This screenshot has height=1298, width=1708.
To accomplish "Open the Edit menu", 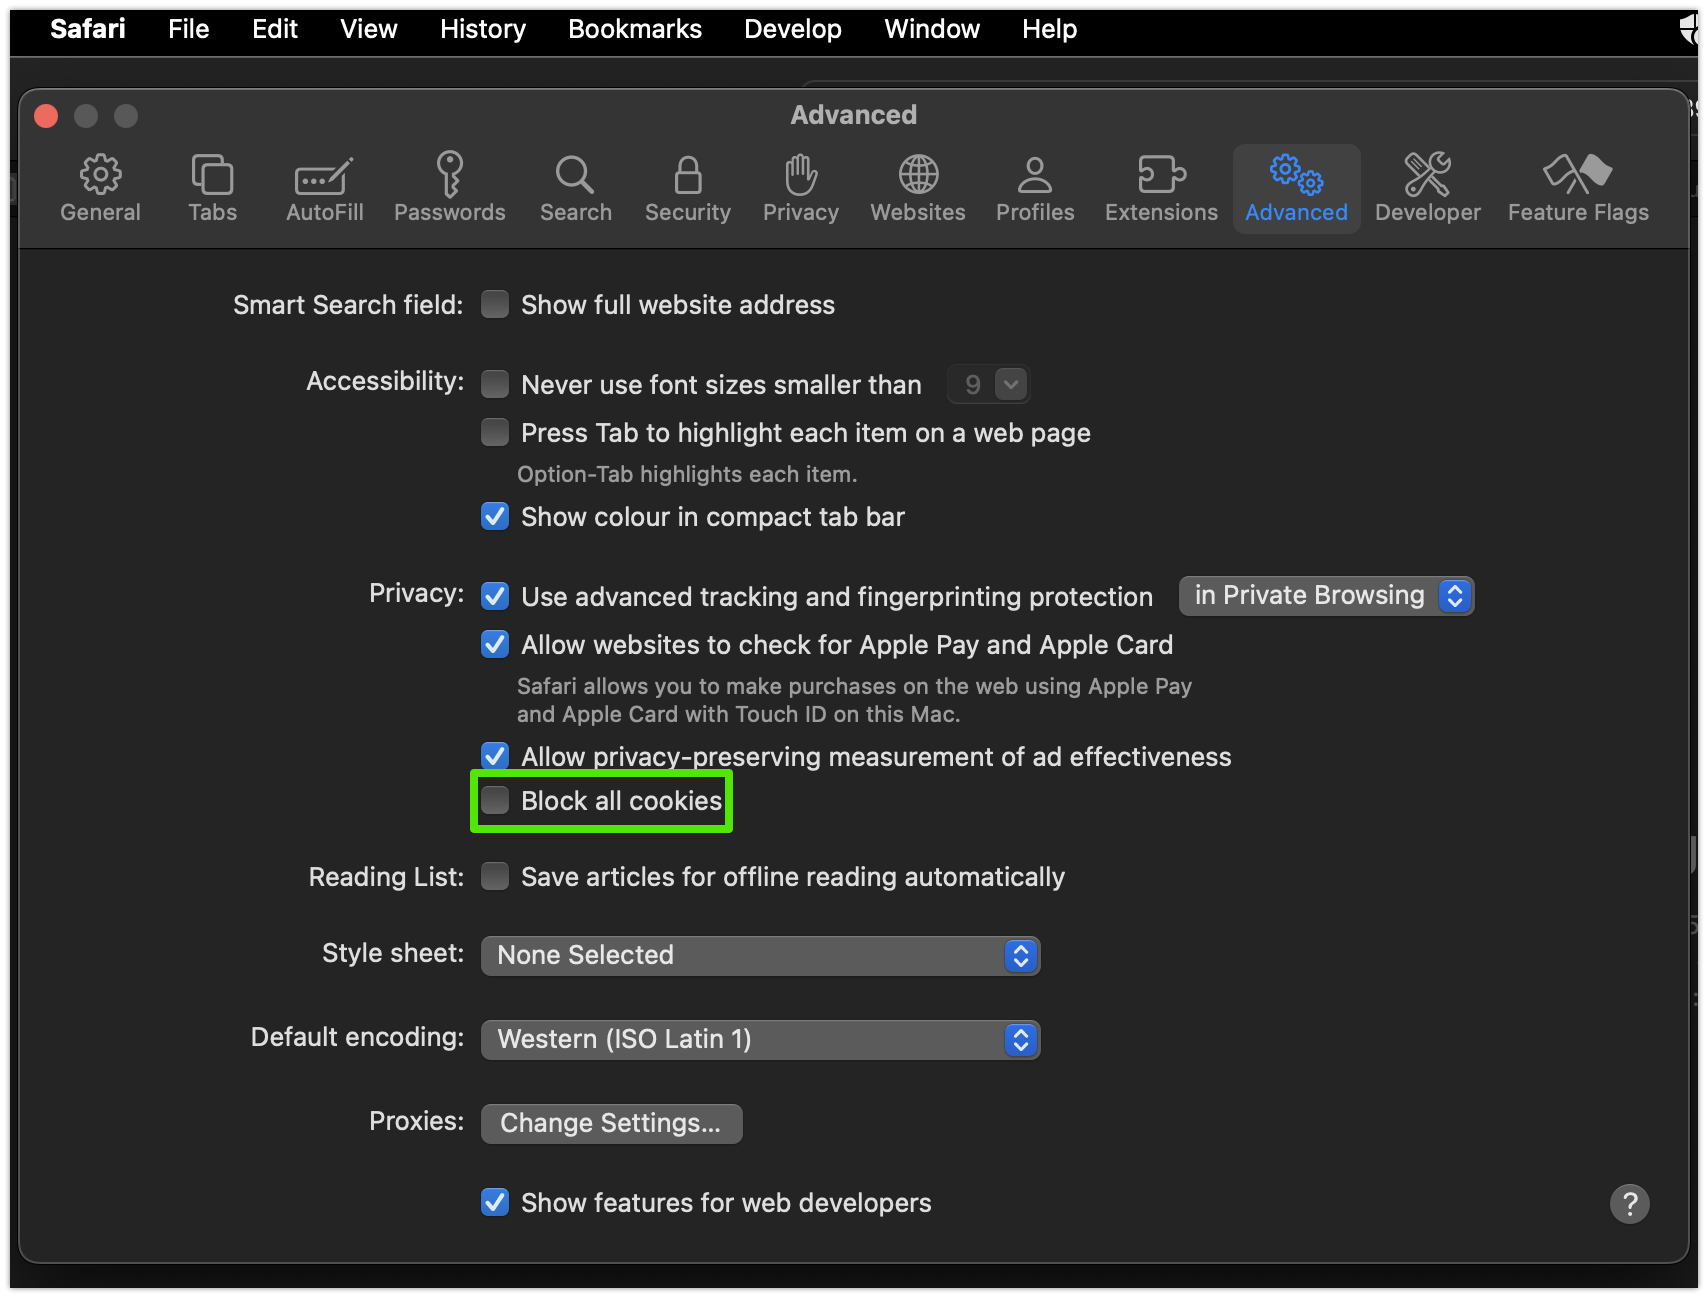I will pyautogui.click(x=275, y=29).
